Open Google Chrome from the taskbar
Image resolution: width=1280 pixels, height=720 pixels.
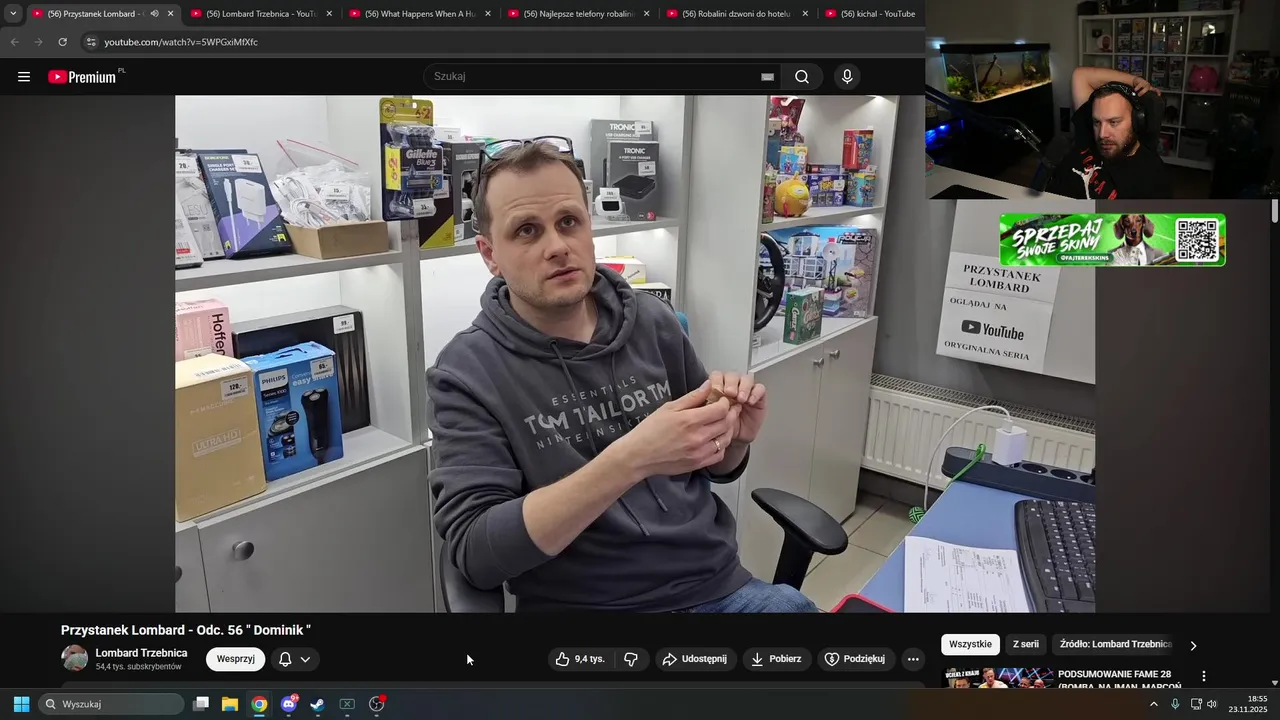pyautogui.click(x=259, y=704)
